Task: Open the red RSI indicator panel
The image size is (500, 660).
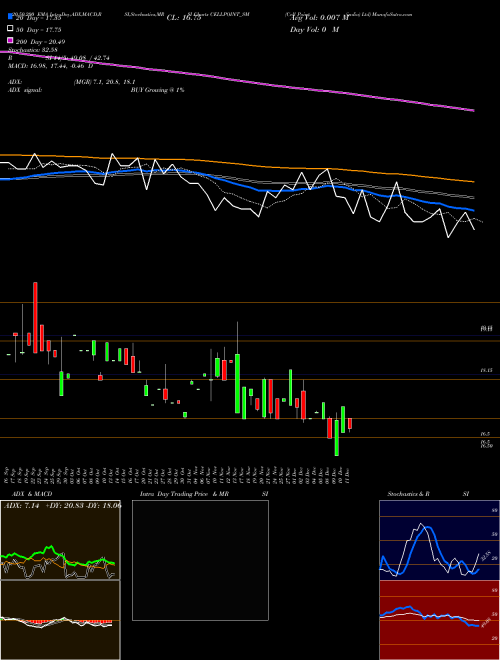Action: click(439, 620)
